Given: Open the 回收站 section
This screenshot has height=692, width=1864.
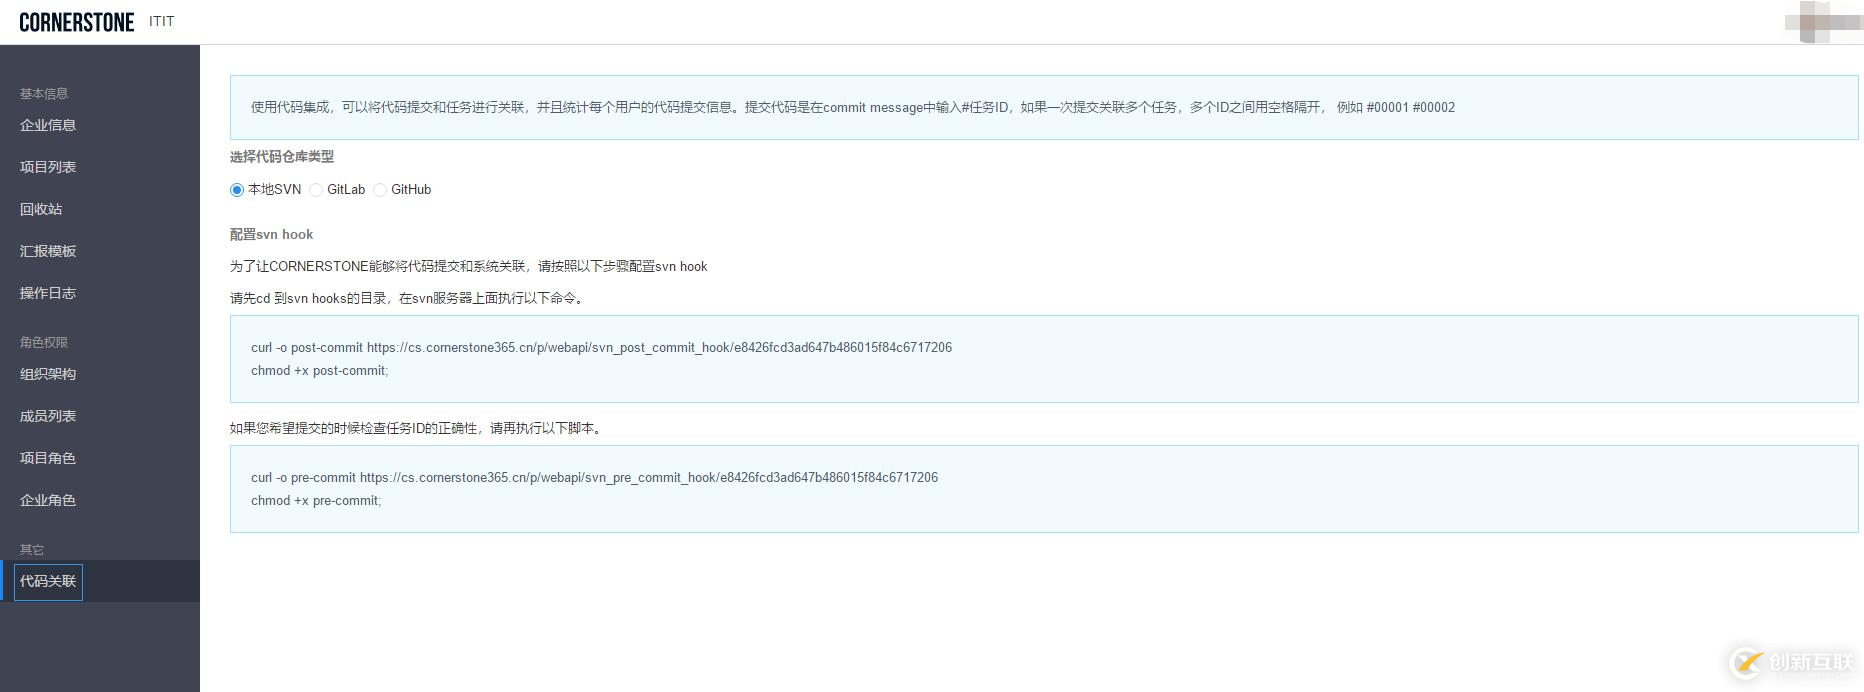Looking at the screenshot, I should click(41, 209).
